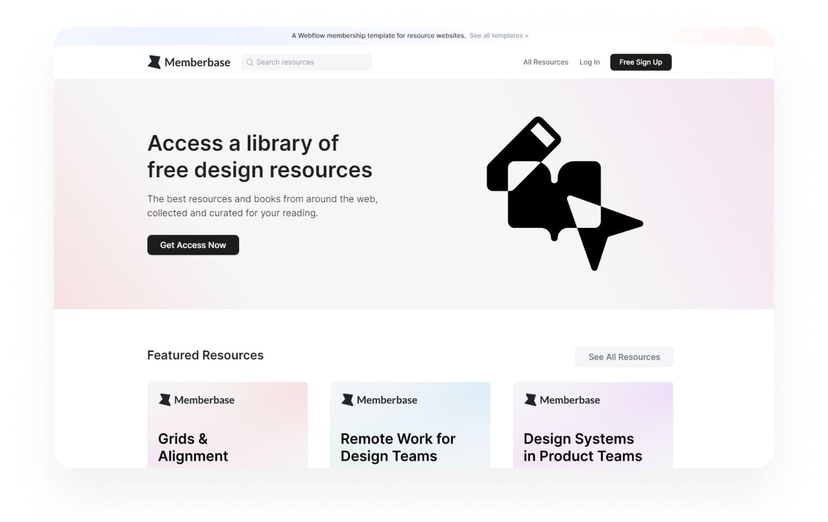The height and width of the screenshot is (522, 828).
Task: Click logo icon on Grids & Alignment card
Action: point(165,400)
